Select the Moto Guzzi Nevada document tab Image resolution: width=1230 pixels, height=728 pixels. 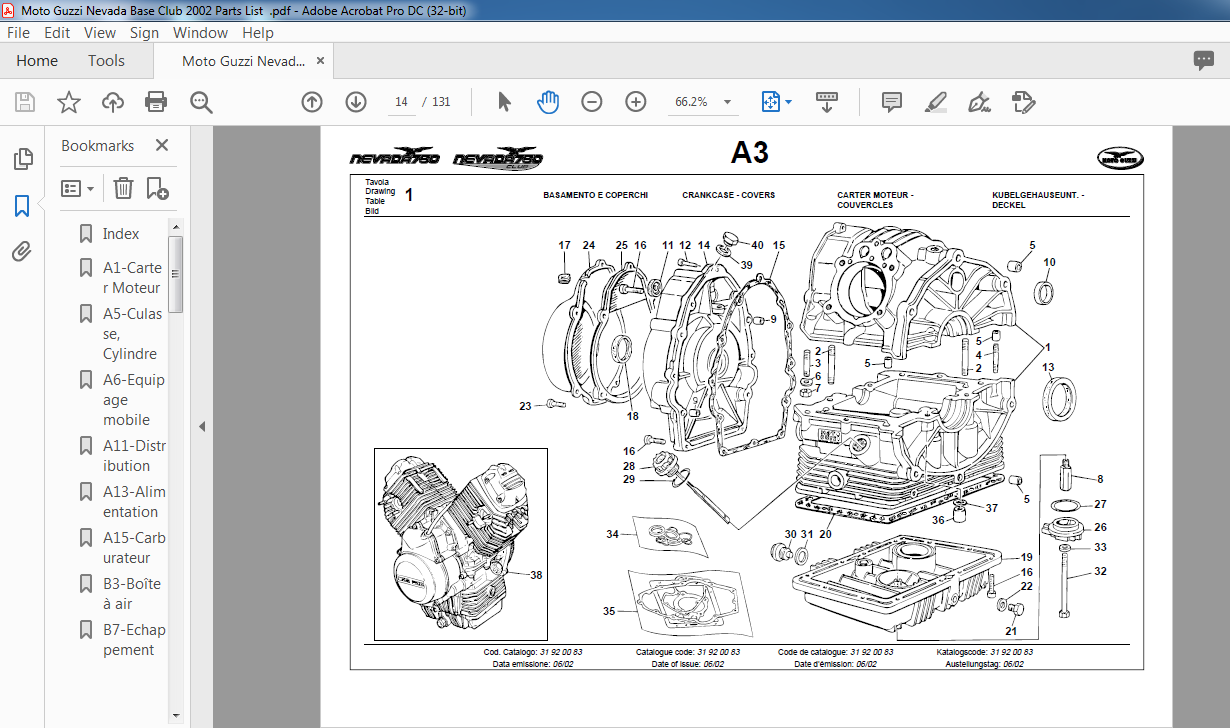pyautogui.click(x=243, y=61)
